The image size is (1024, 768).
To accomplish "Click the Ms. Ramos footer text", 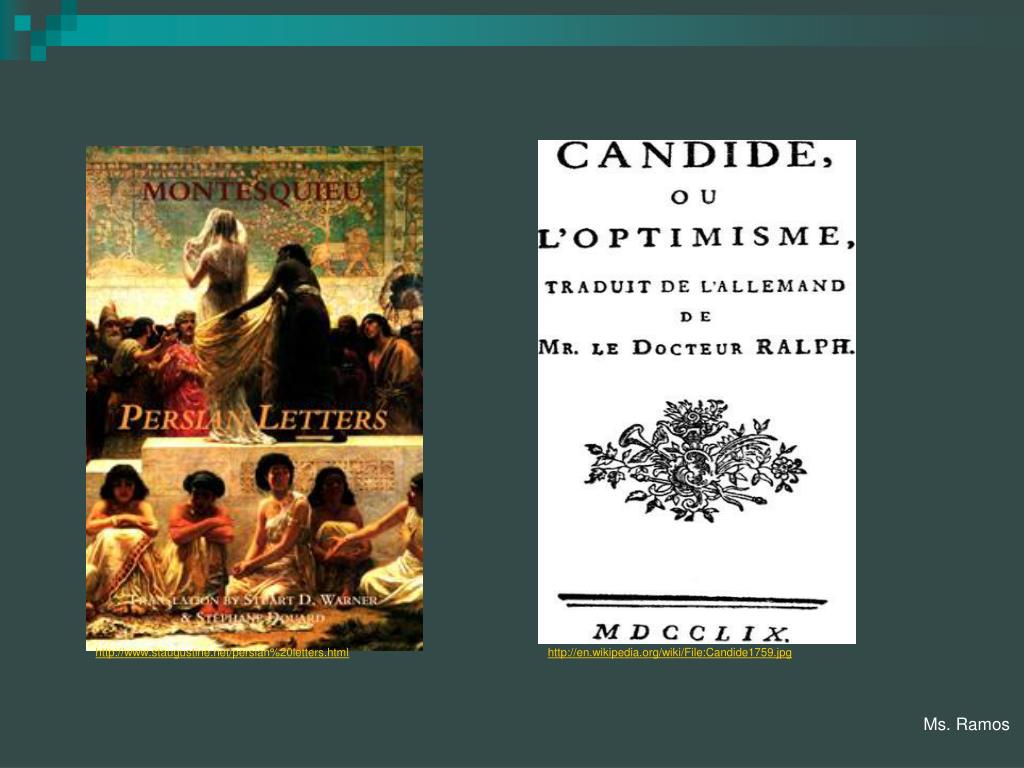I will 966,724.
